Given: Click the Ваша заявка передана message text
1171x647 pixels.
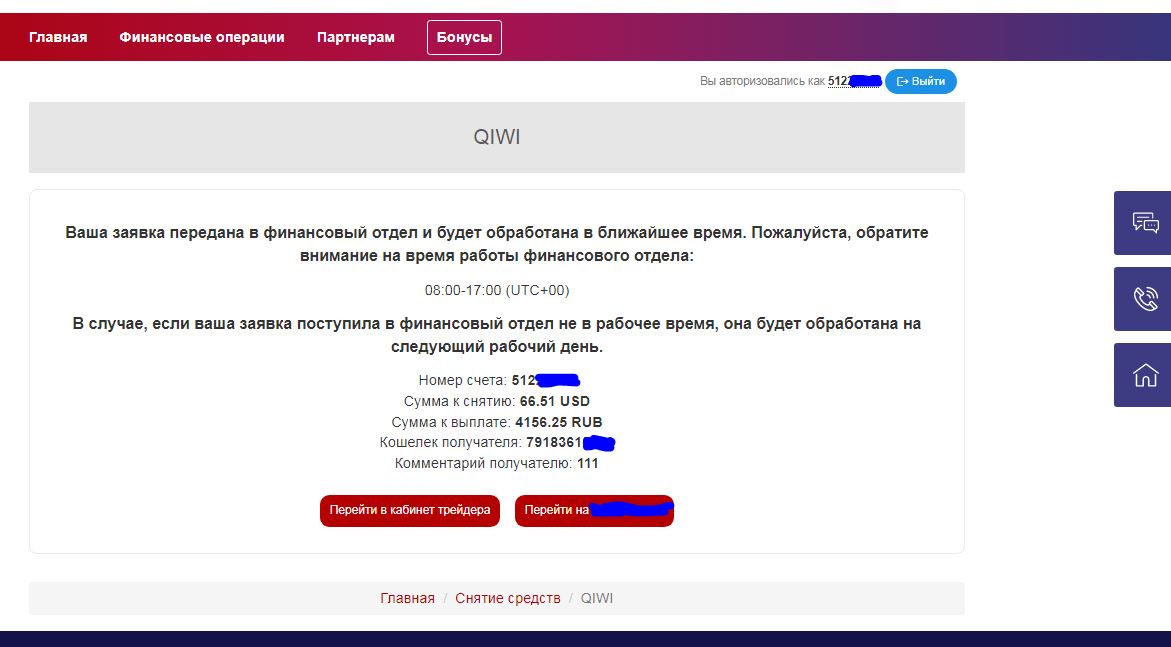Looking at the screenshot, I should (497, 244).
